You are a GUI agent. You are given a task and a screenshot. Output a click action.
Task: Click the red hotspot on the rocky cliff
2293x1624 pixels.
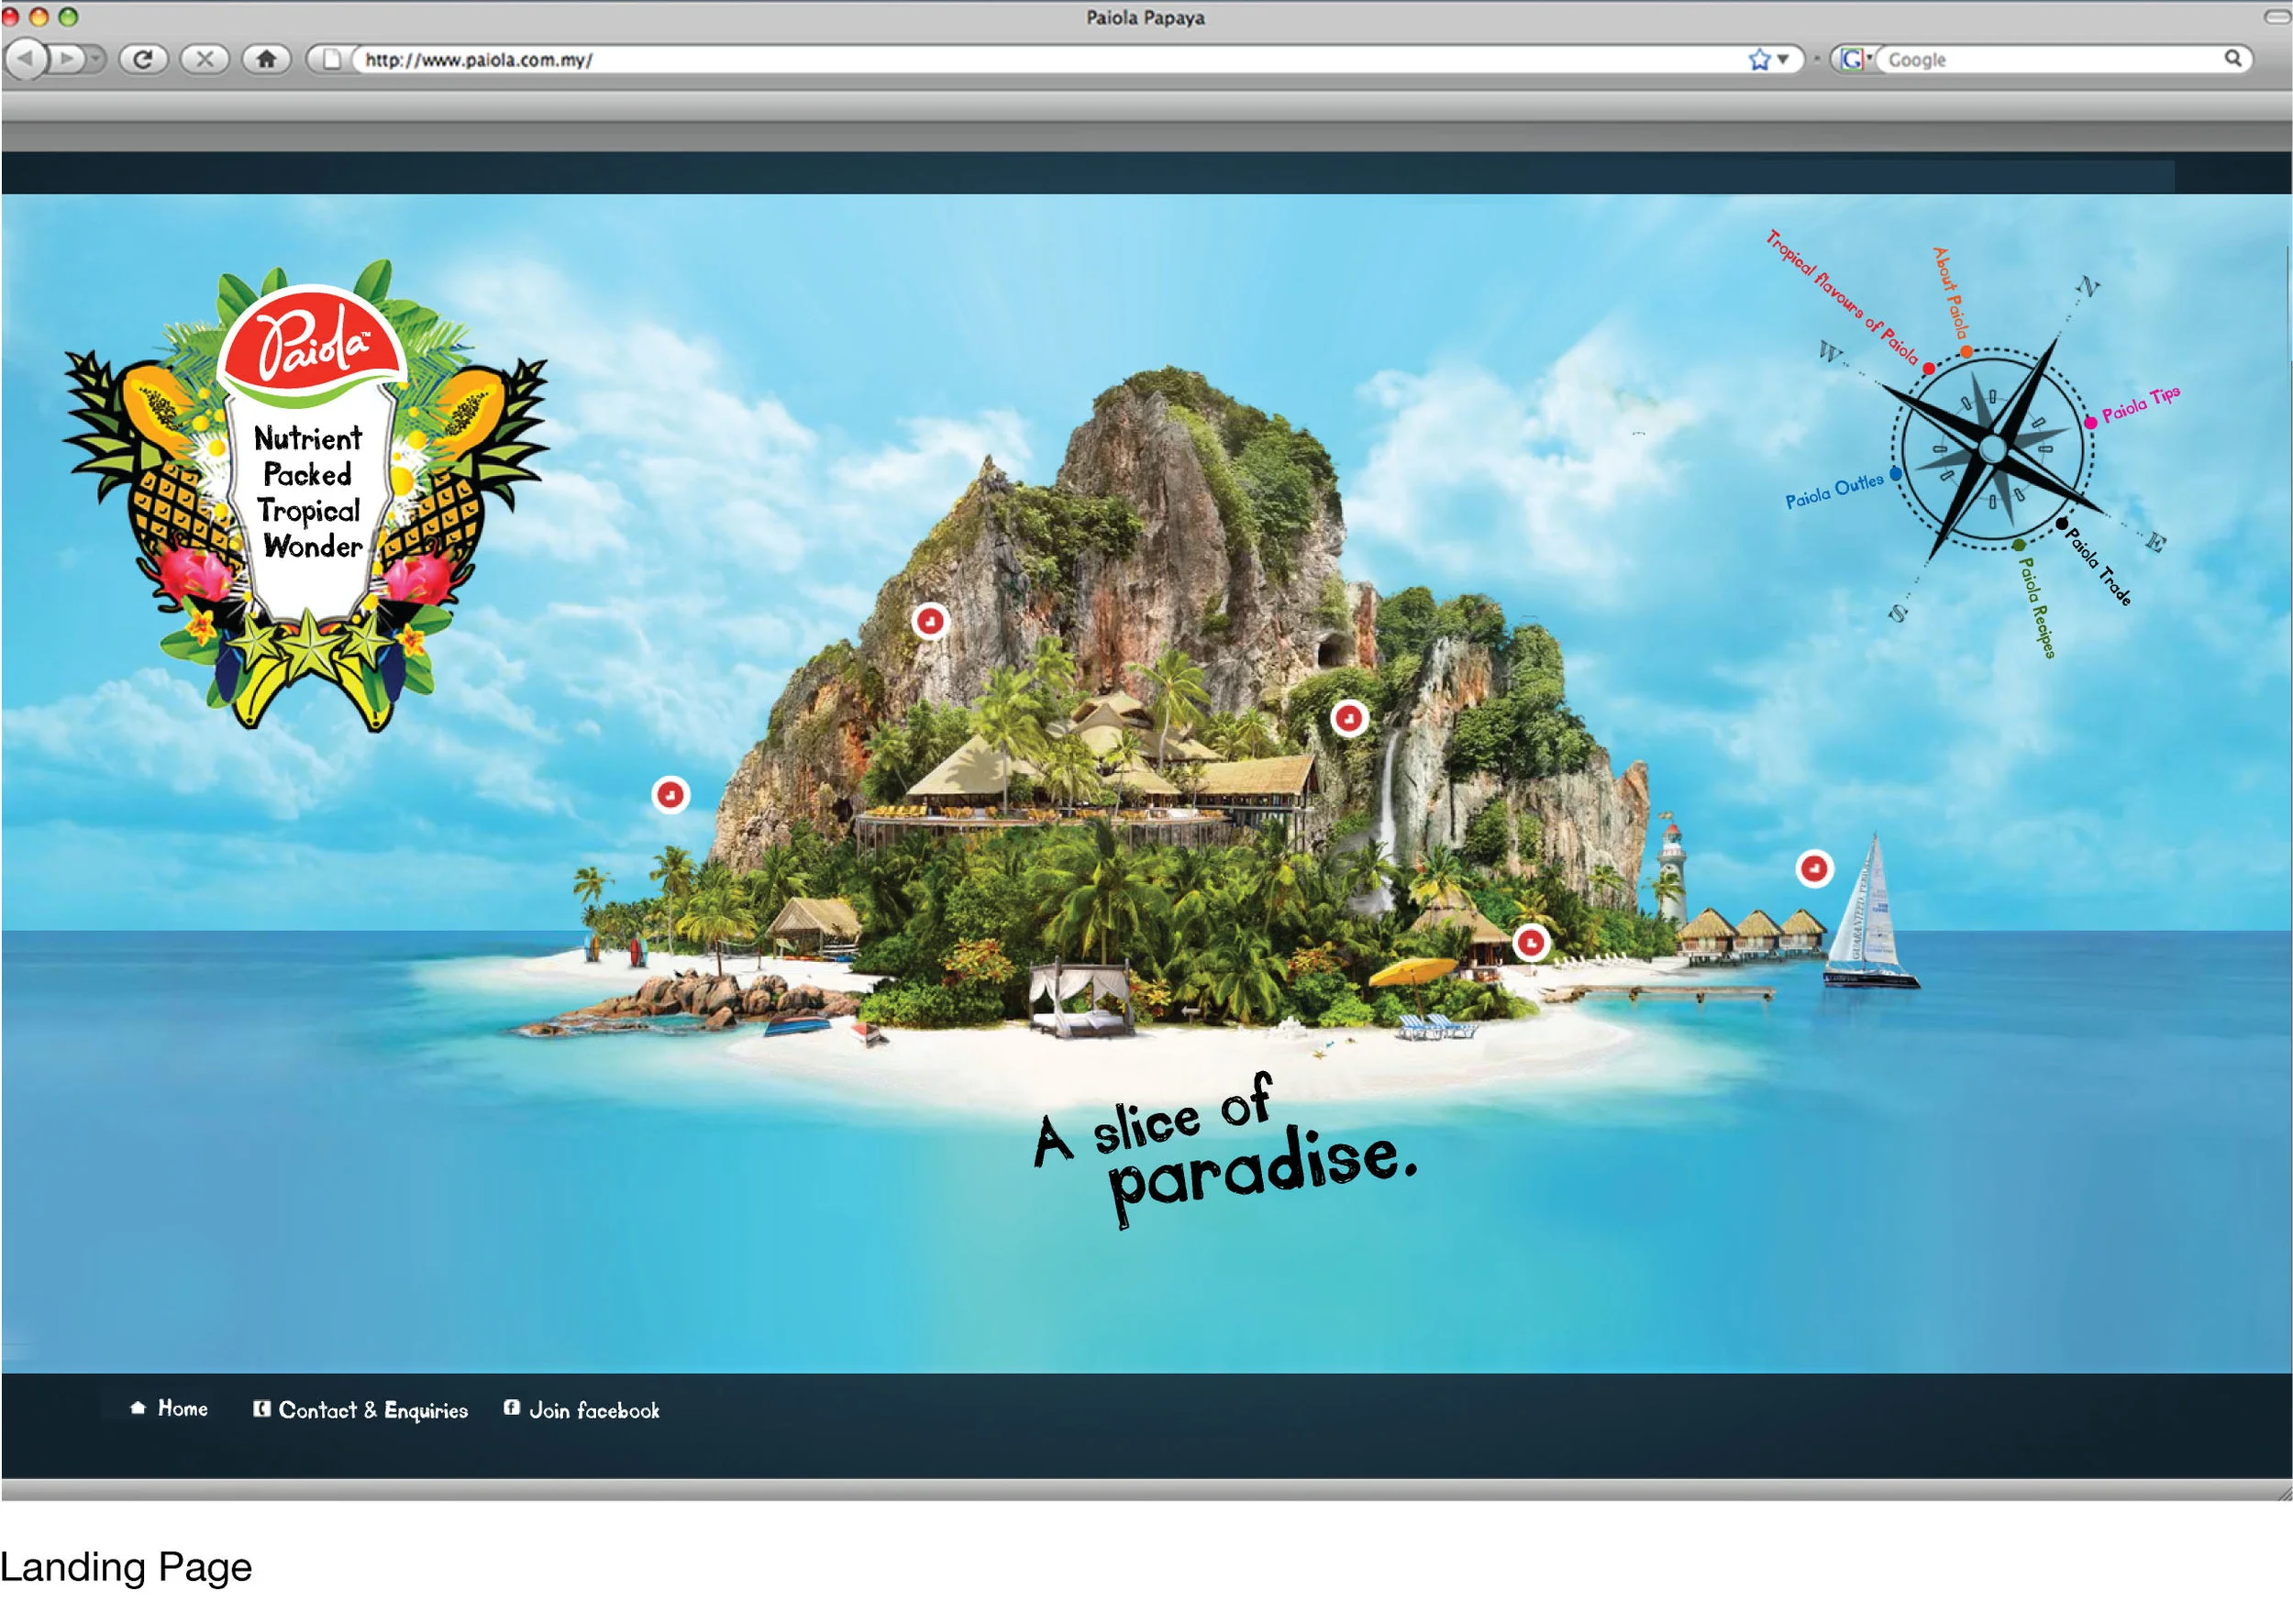(x=930, y=621)
